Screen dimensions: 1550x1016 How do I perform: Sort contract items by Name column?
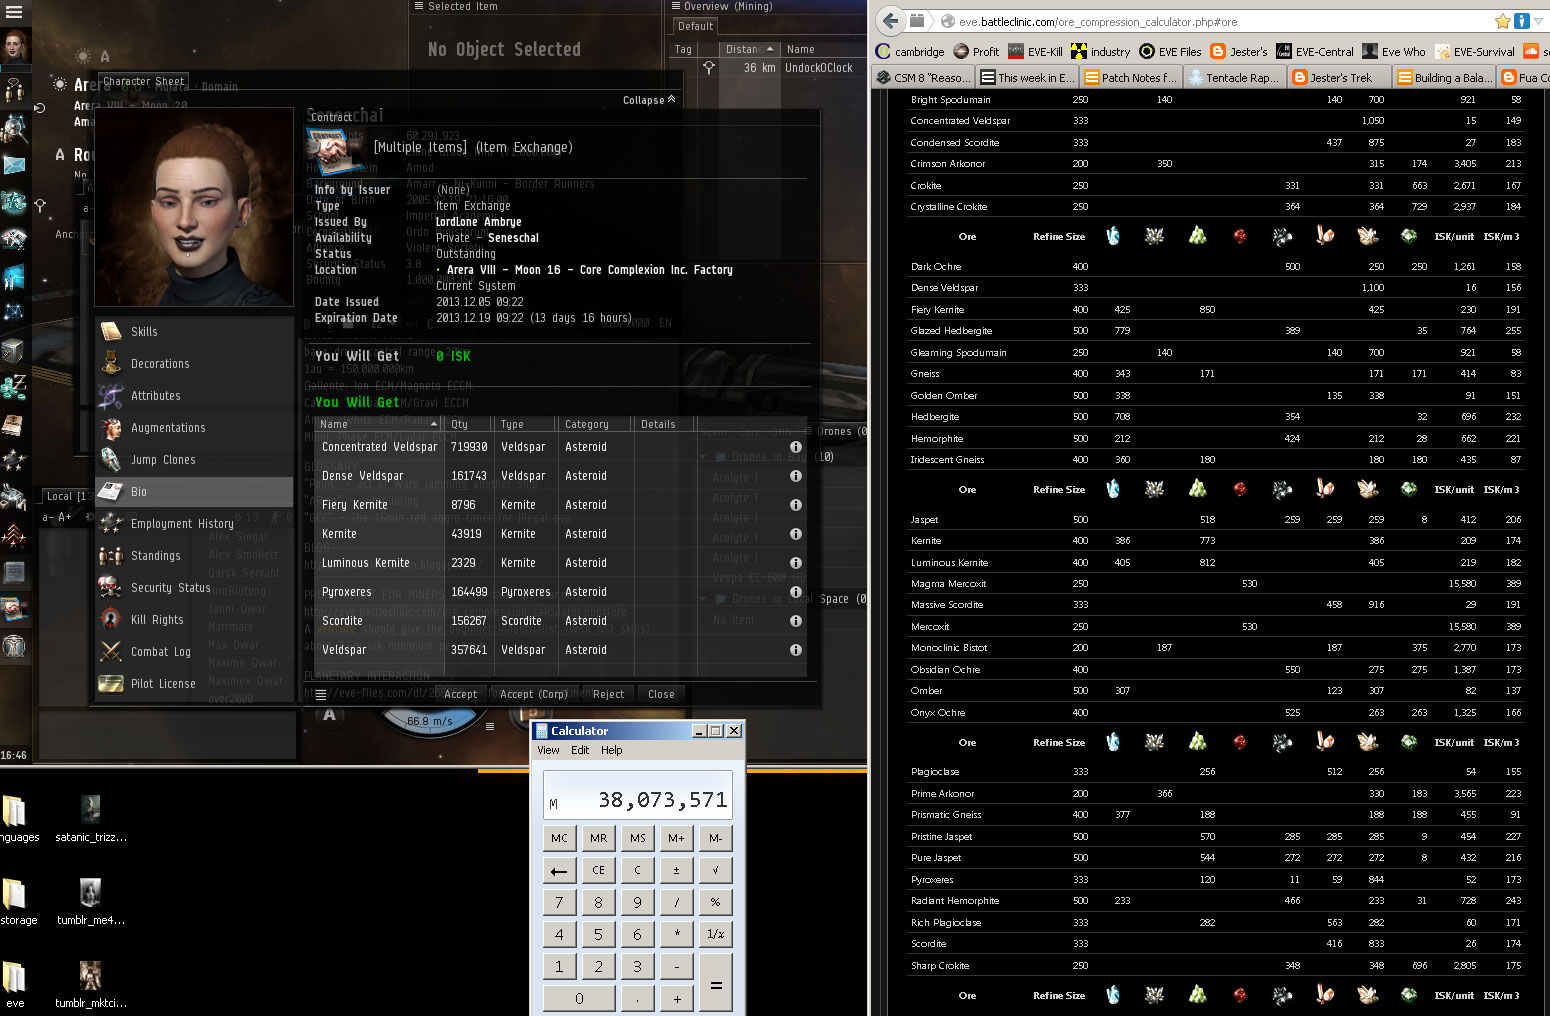[379, 424]
